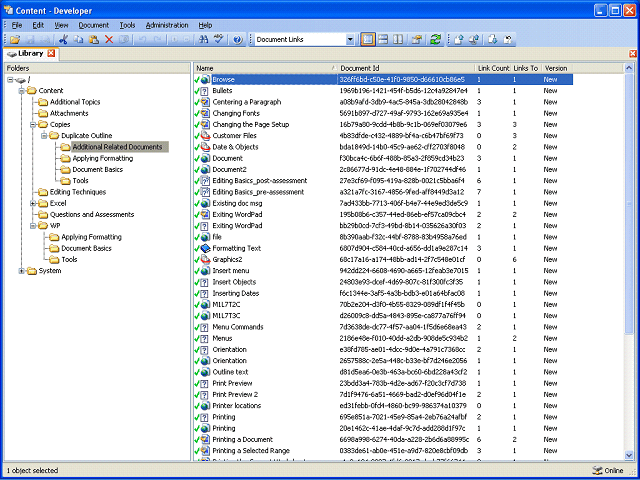Viewport: 640px width, 480px height.
Task: Collapse the Content folder node
Action: coord(22,91)
